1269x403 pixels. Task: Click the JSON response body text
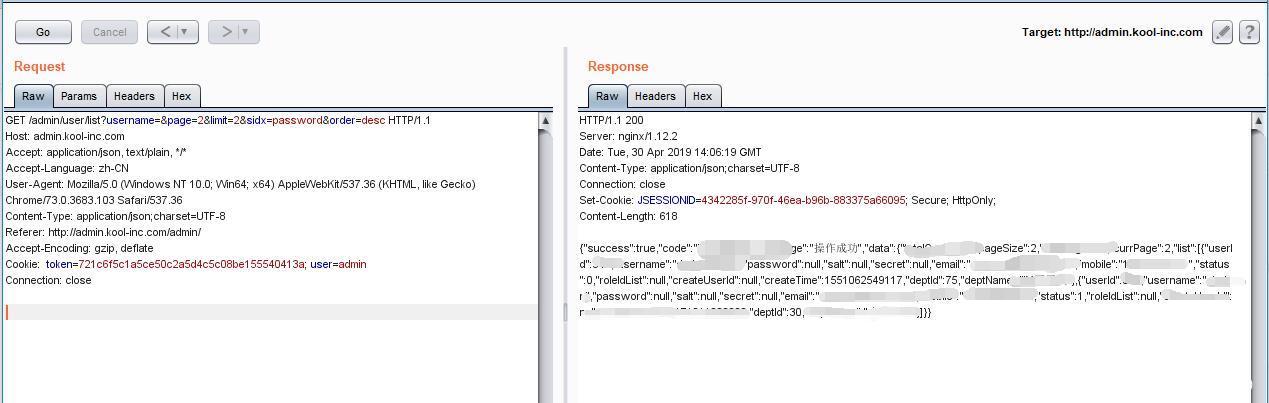tap(900, 280)
